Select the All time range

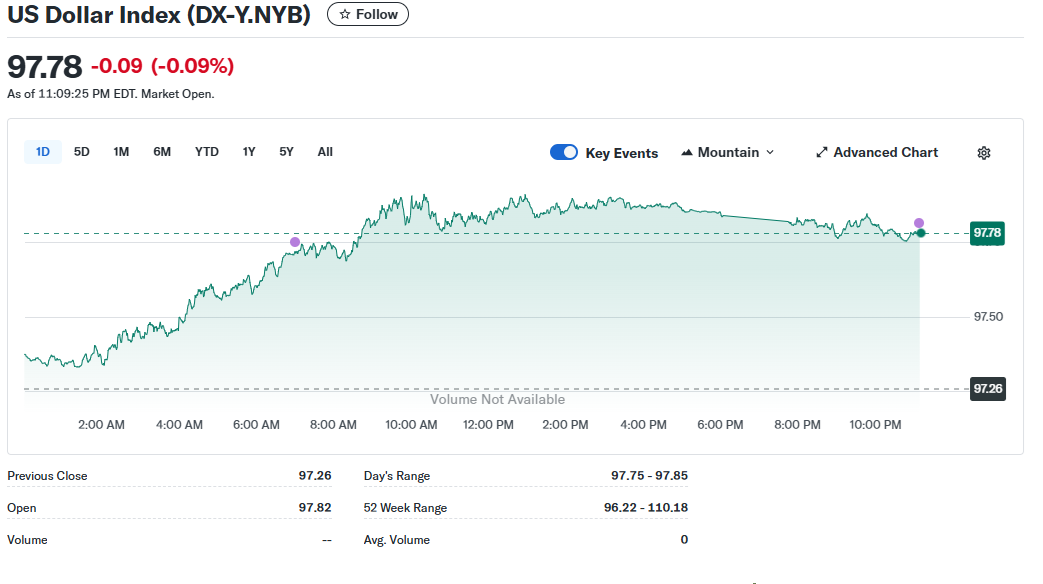pos(325,152)
